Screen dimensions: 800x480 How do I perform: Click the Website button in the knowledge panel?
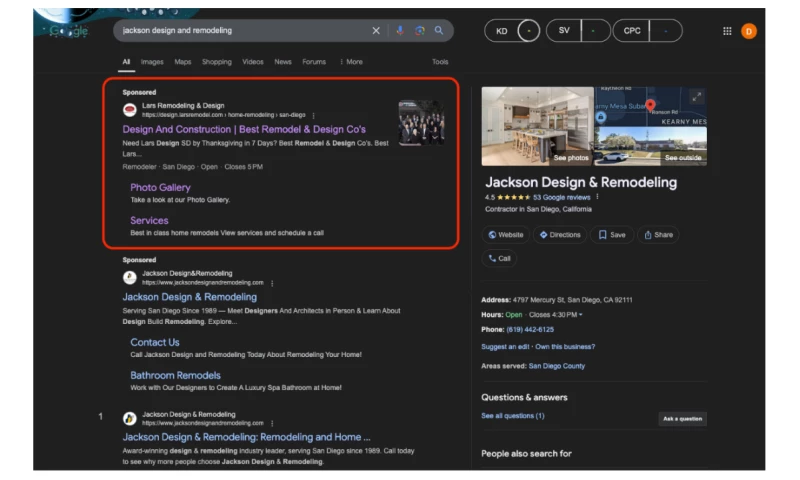[506, 235]
